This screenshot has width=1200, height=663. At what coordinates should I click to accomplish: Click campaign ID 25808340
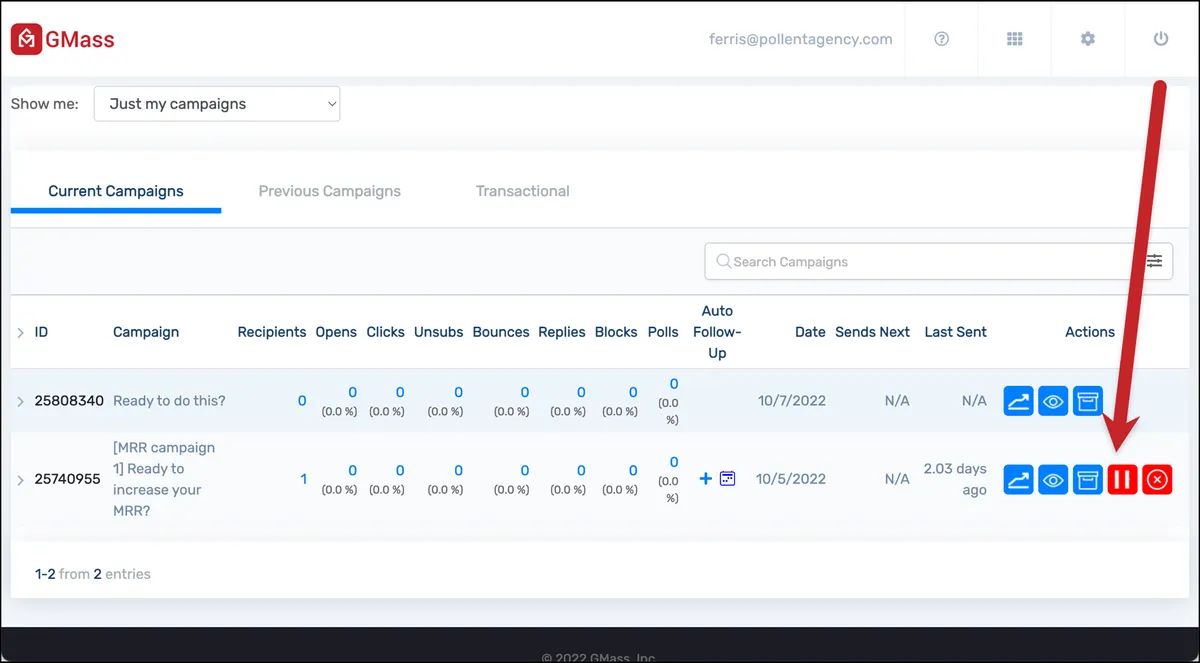[69, 401]
